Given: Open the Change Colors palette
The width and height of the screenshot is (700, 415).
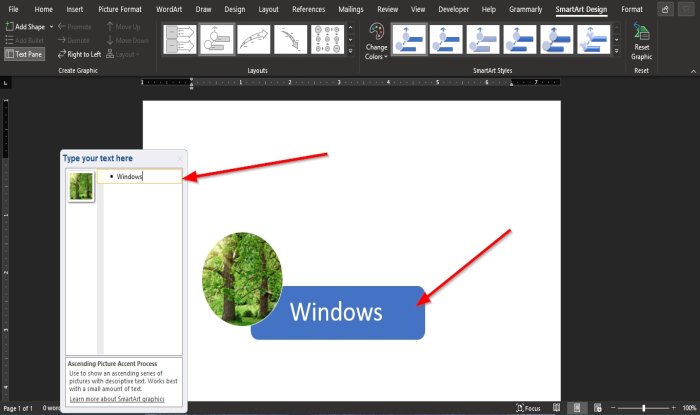Looking at the screenshot, I should 376,42.
